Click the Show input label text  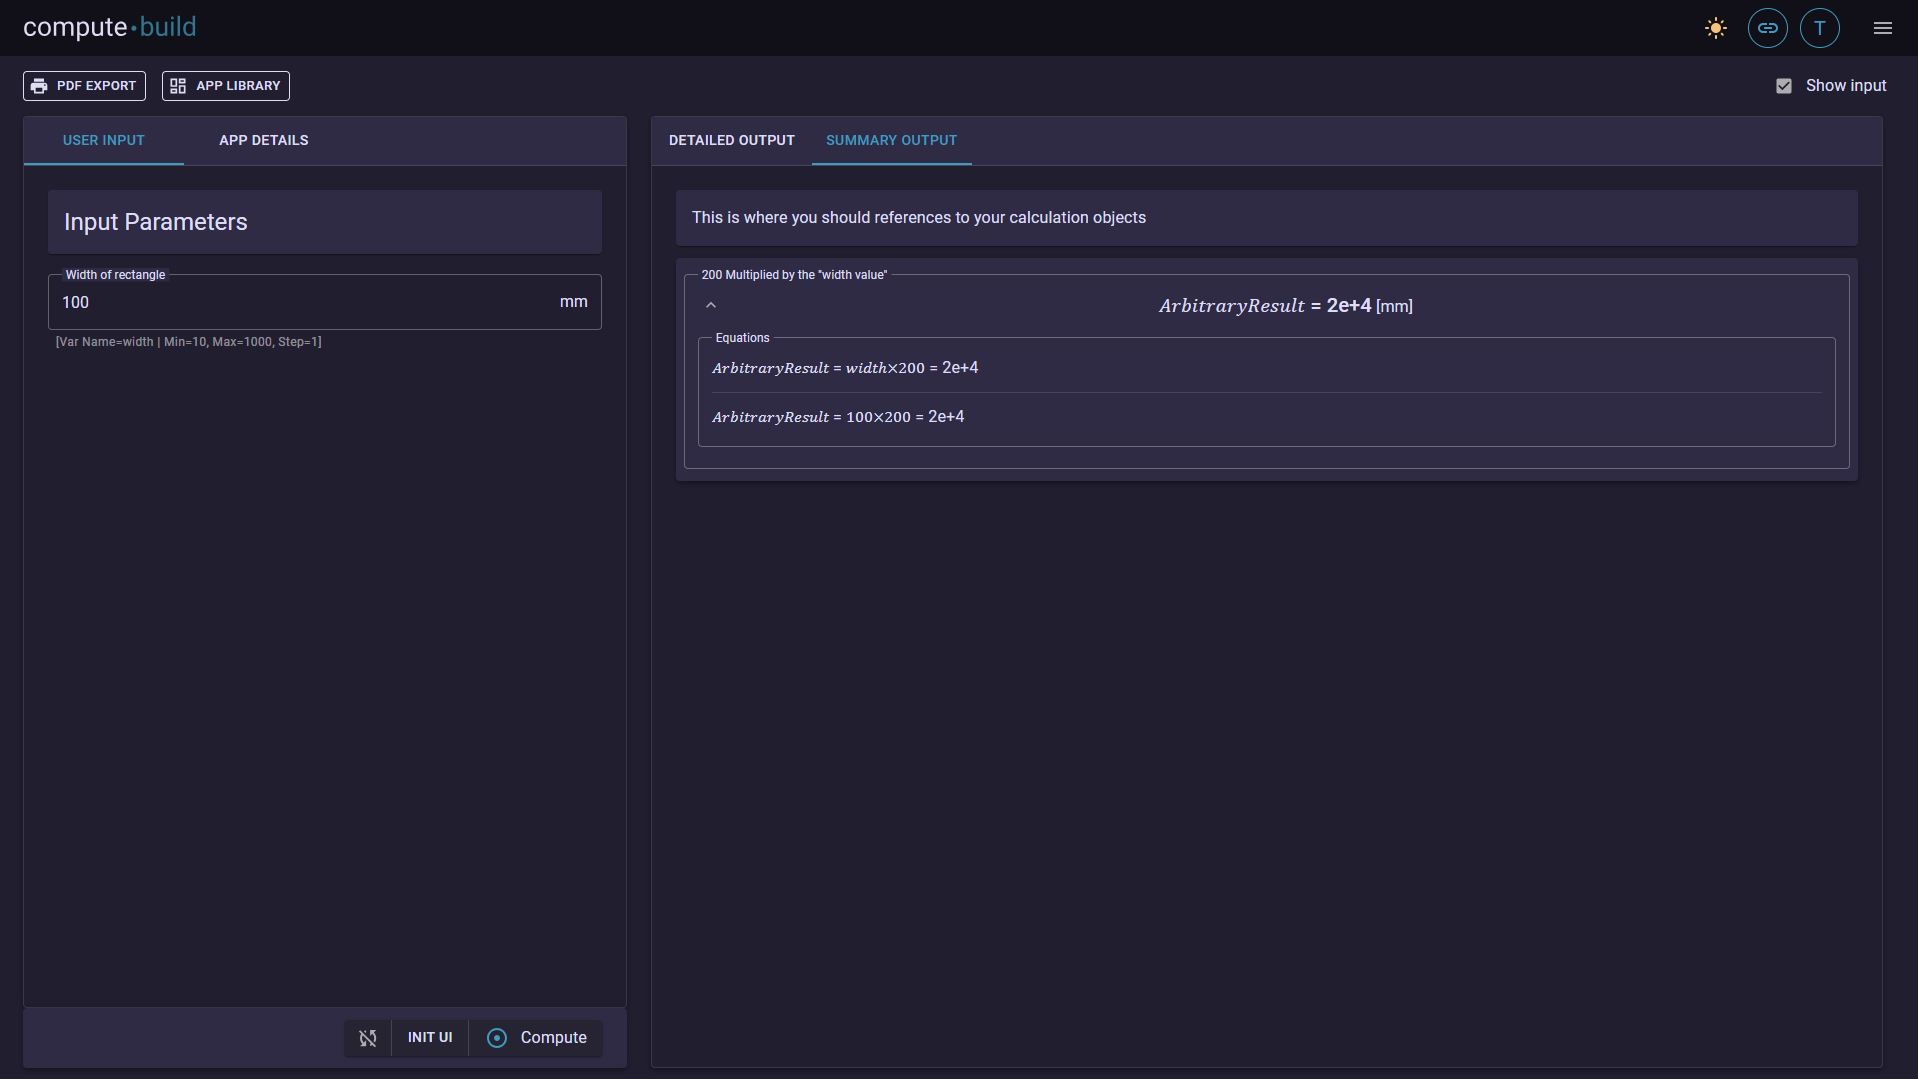1845,86
